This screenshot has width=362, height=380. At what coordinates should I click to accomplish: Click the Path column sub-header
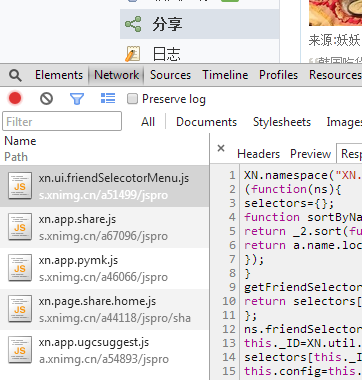click(16, 157)
